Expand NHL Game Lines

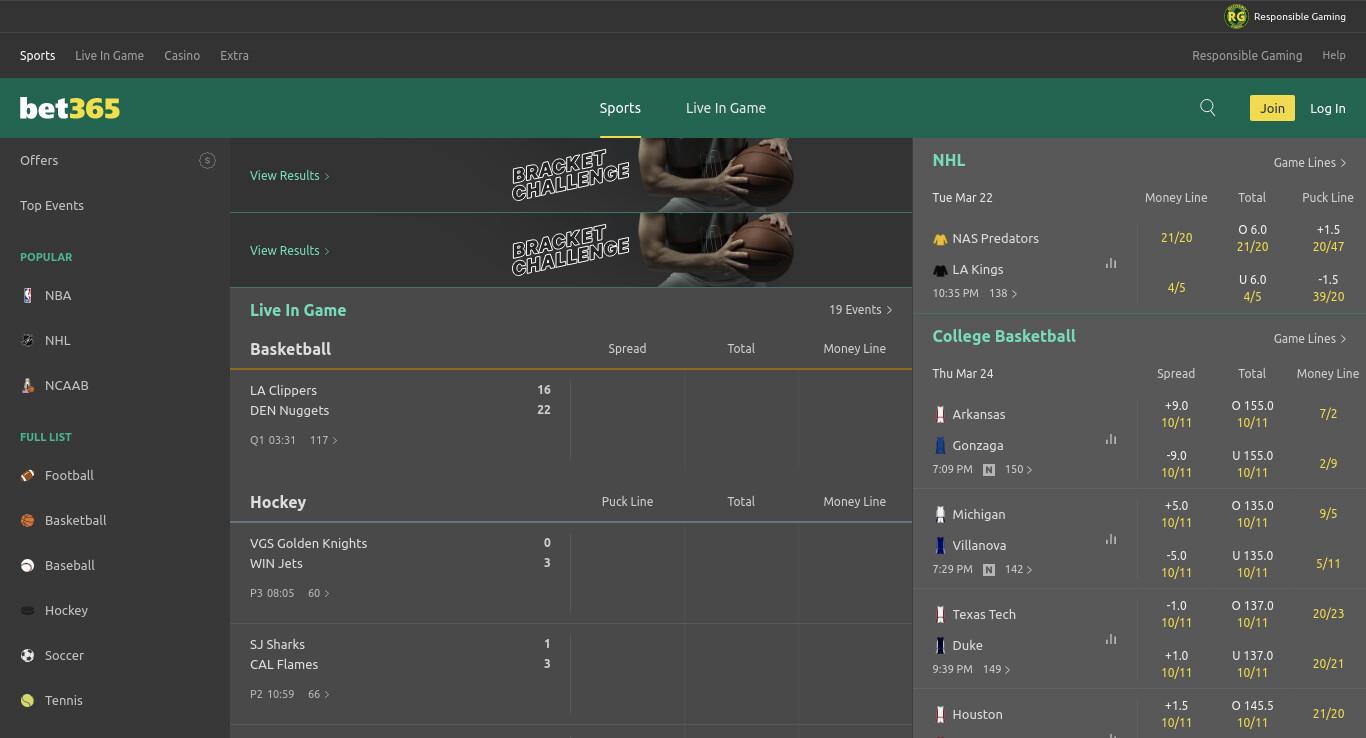pyautogui.click(x=1310, y=162)
